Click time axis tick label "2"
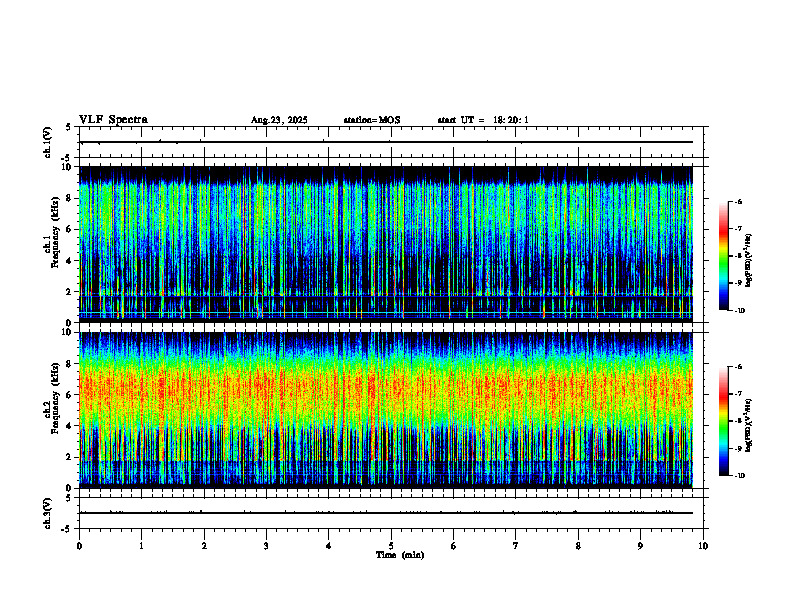The image size is (792, 612). tap(204, 546)
